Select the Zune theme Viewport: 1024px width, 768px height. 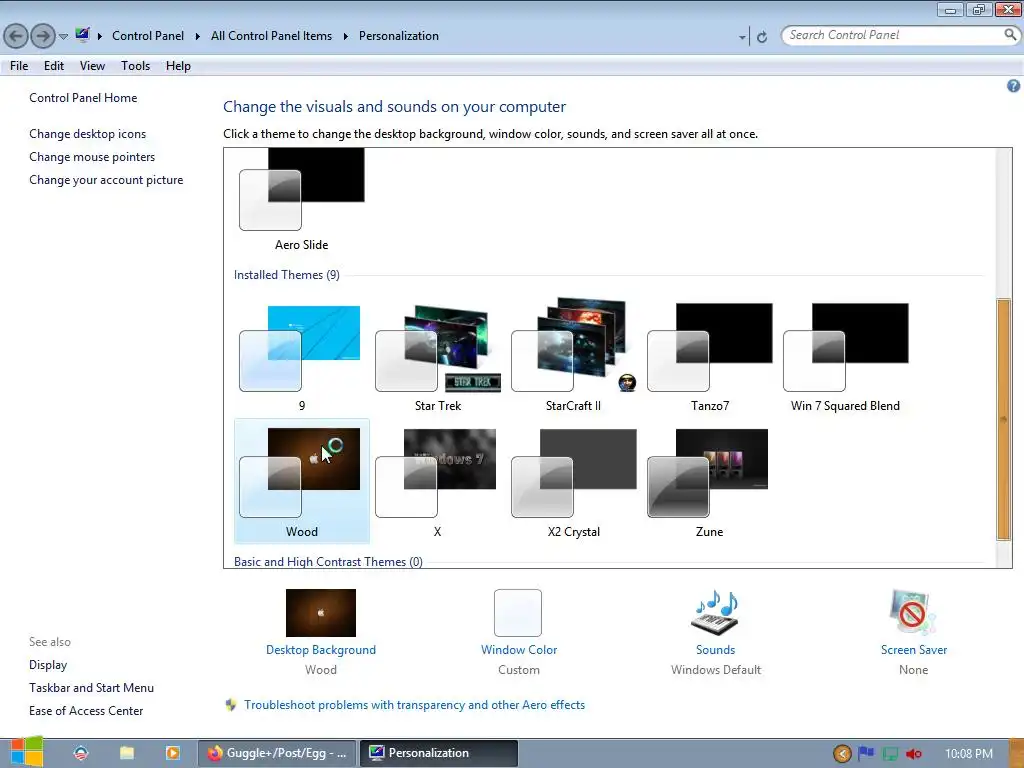709,481
